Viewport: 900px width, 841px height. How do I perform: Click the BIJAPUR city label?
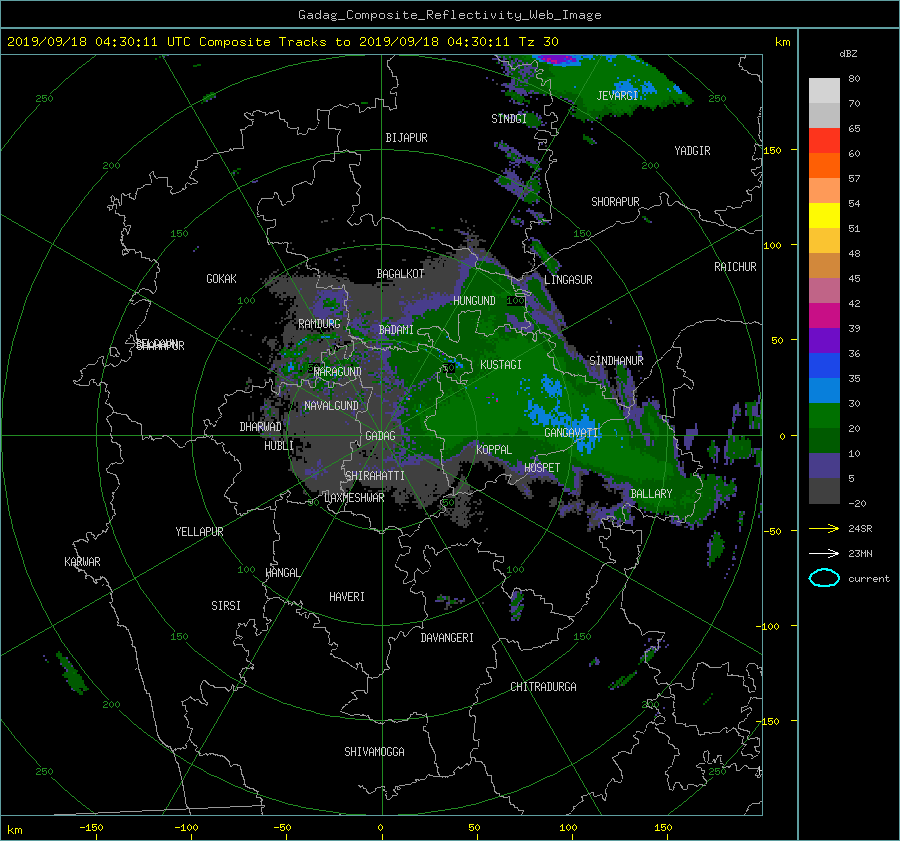coord(406,138)
